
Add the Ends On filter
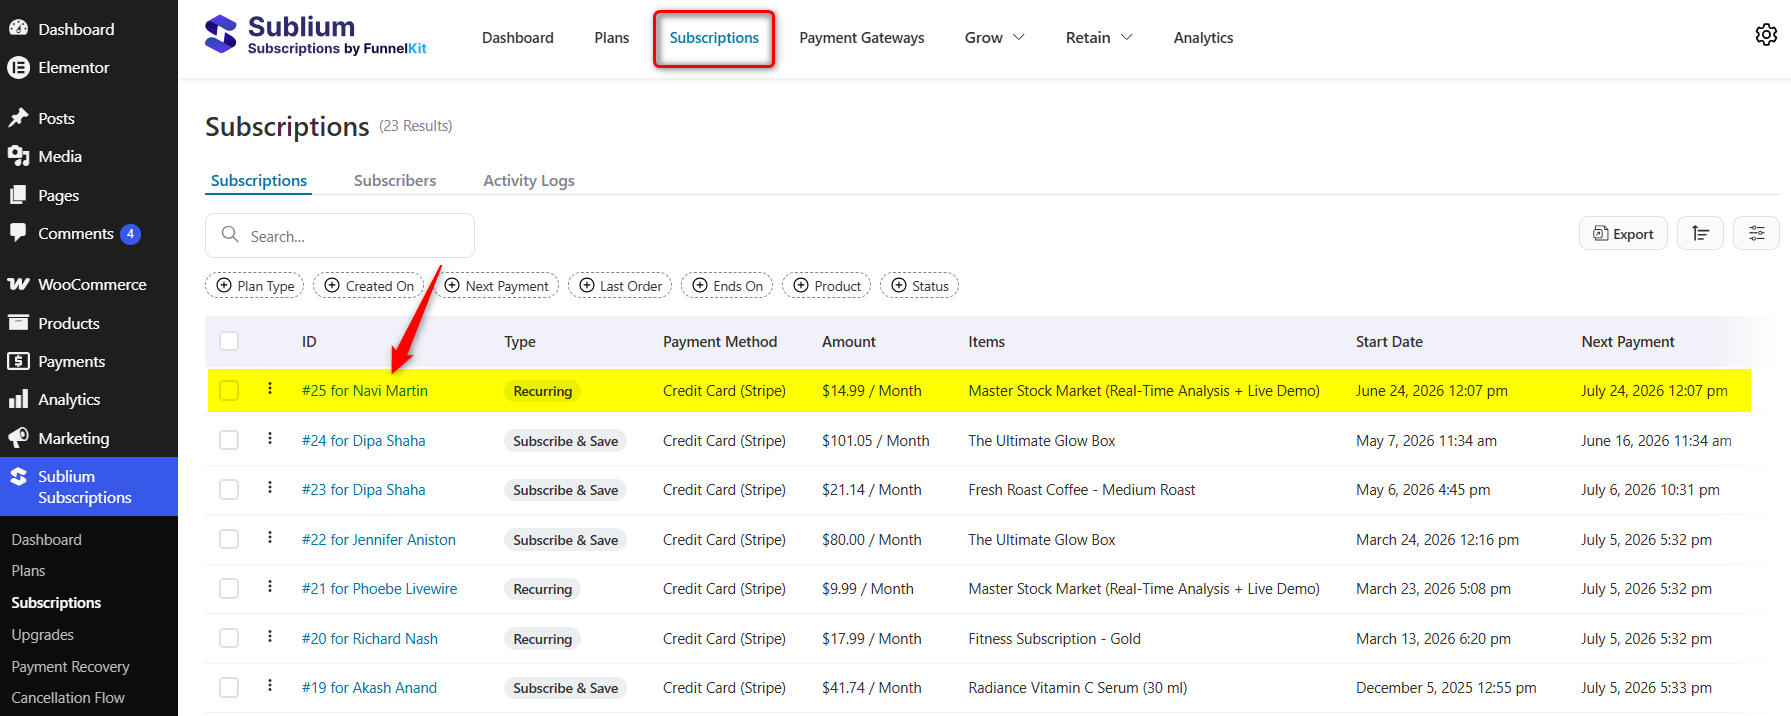click(727, 286)
